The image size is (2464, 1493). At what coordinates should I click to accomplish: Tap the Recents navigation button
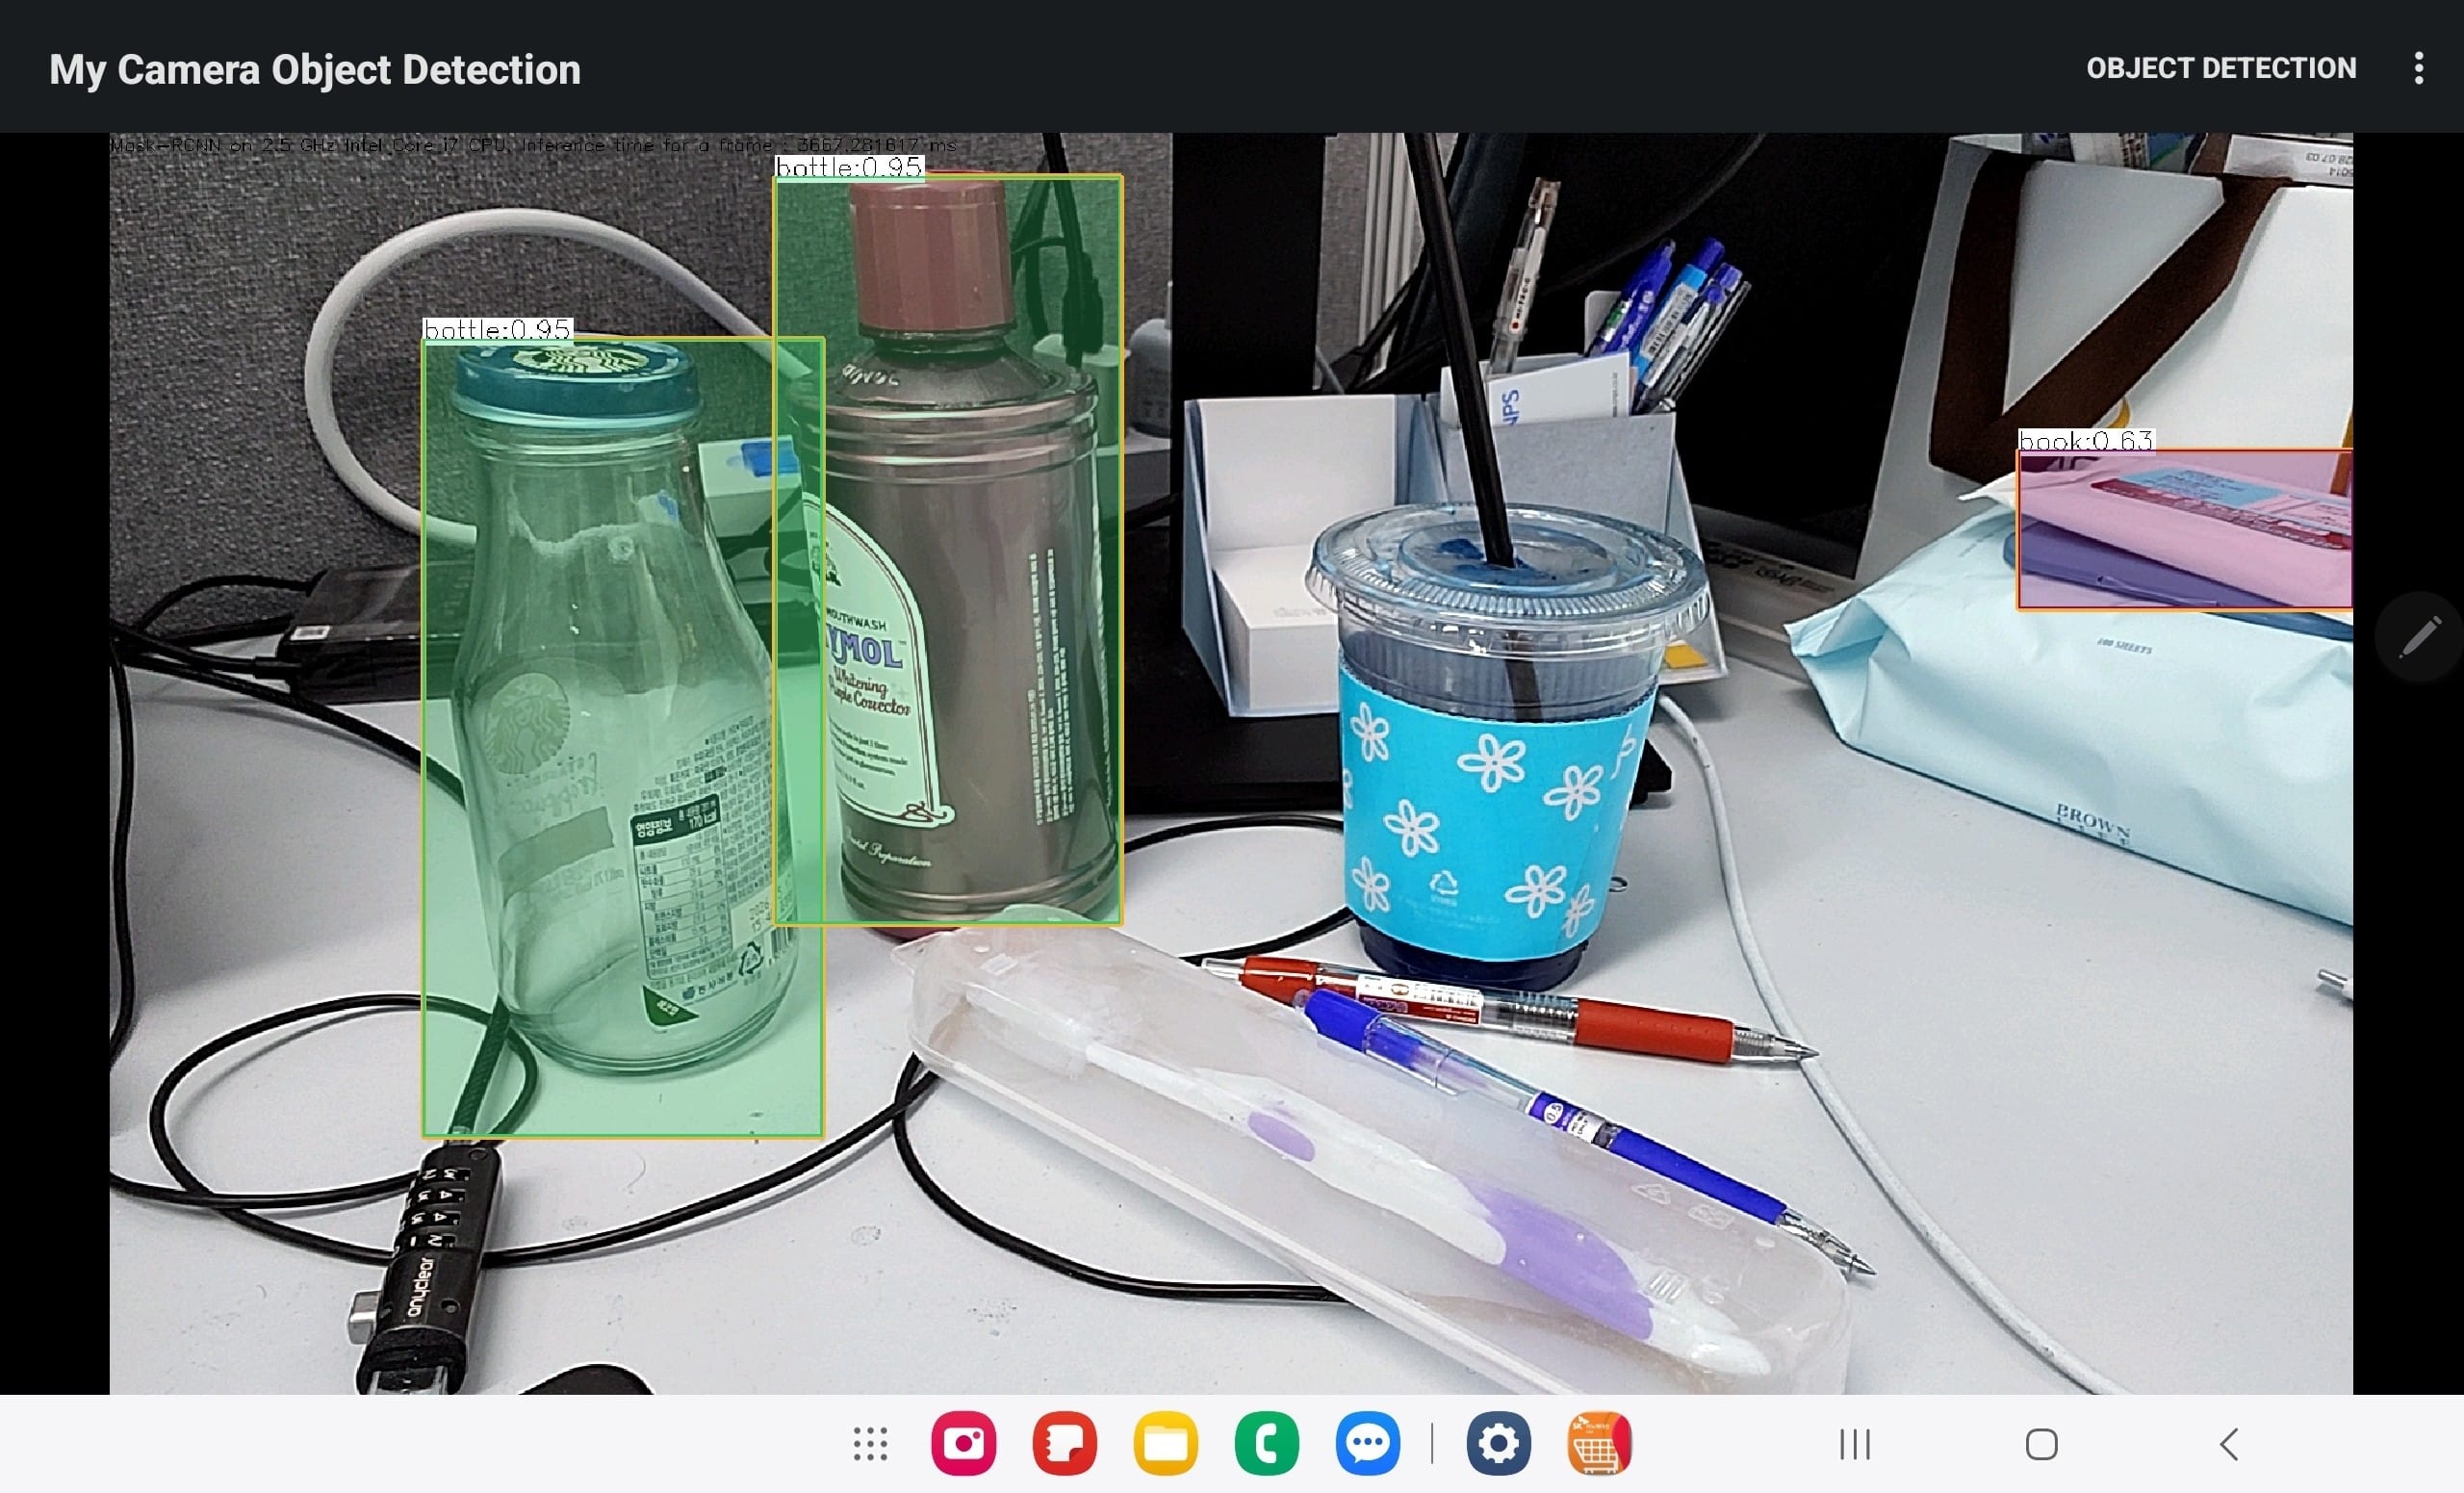pyautogui.click(x=1855, y=1444)
